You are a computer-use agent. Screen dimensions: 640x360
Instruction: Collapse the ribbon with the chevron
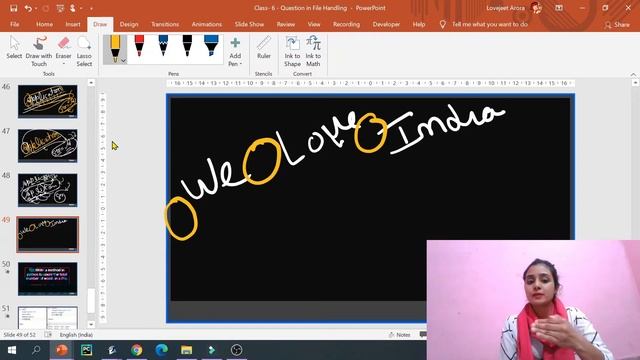633,74
